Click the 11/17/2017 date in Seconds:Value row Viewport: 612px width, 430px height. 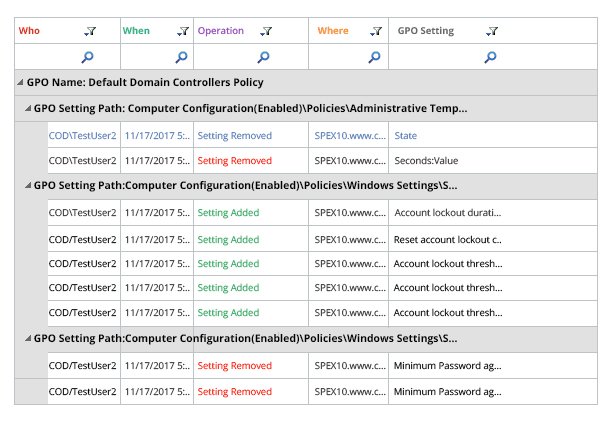157,161
